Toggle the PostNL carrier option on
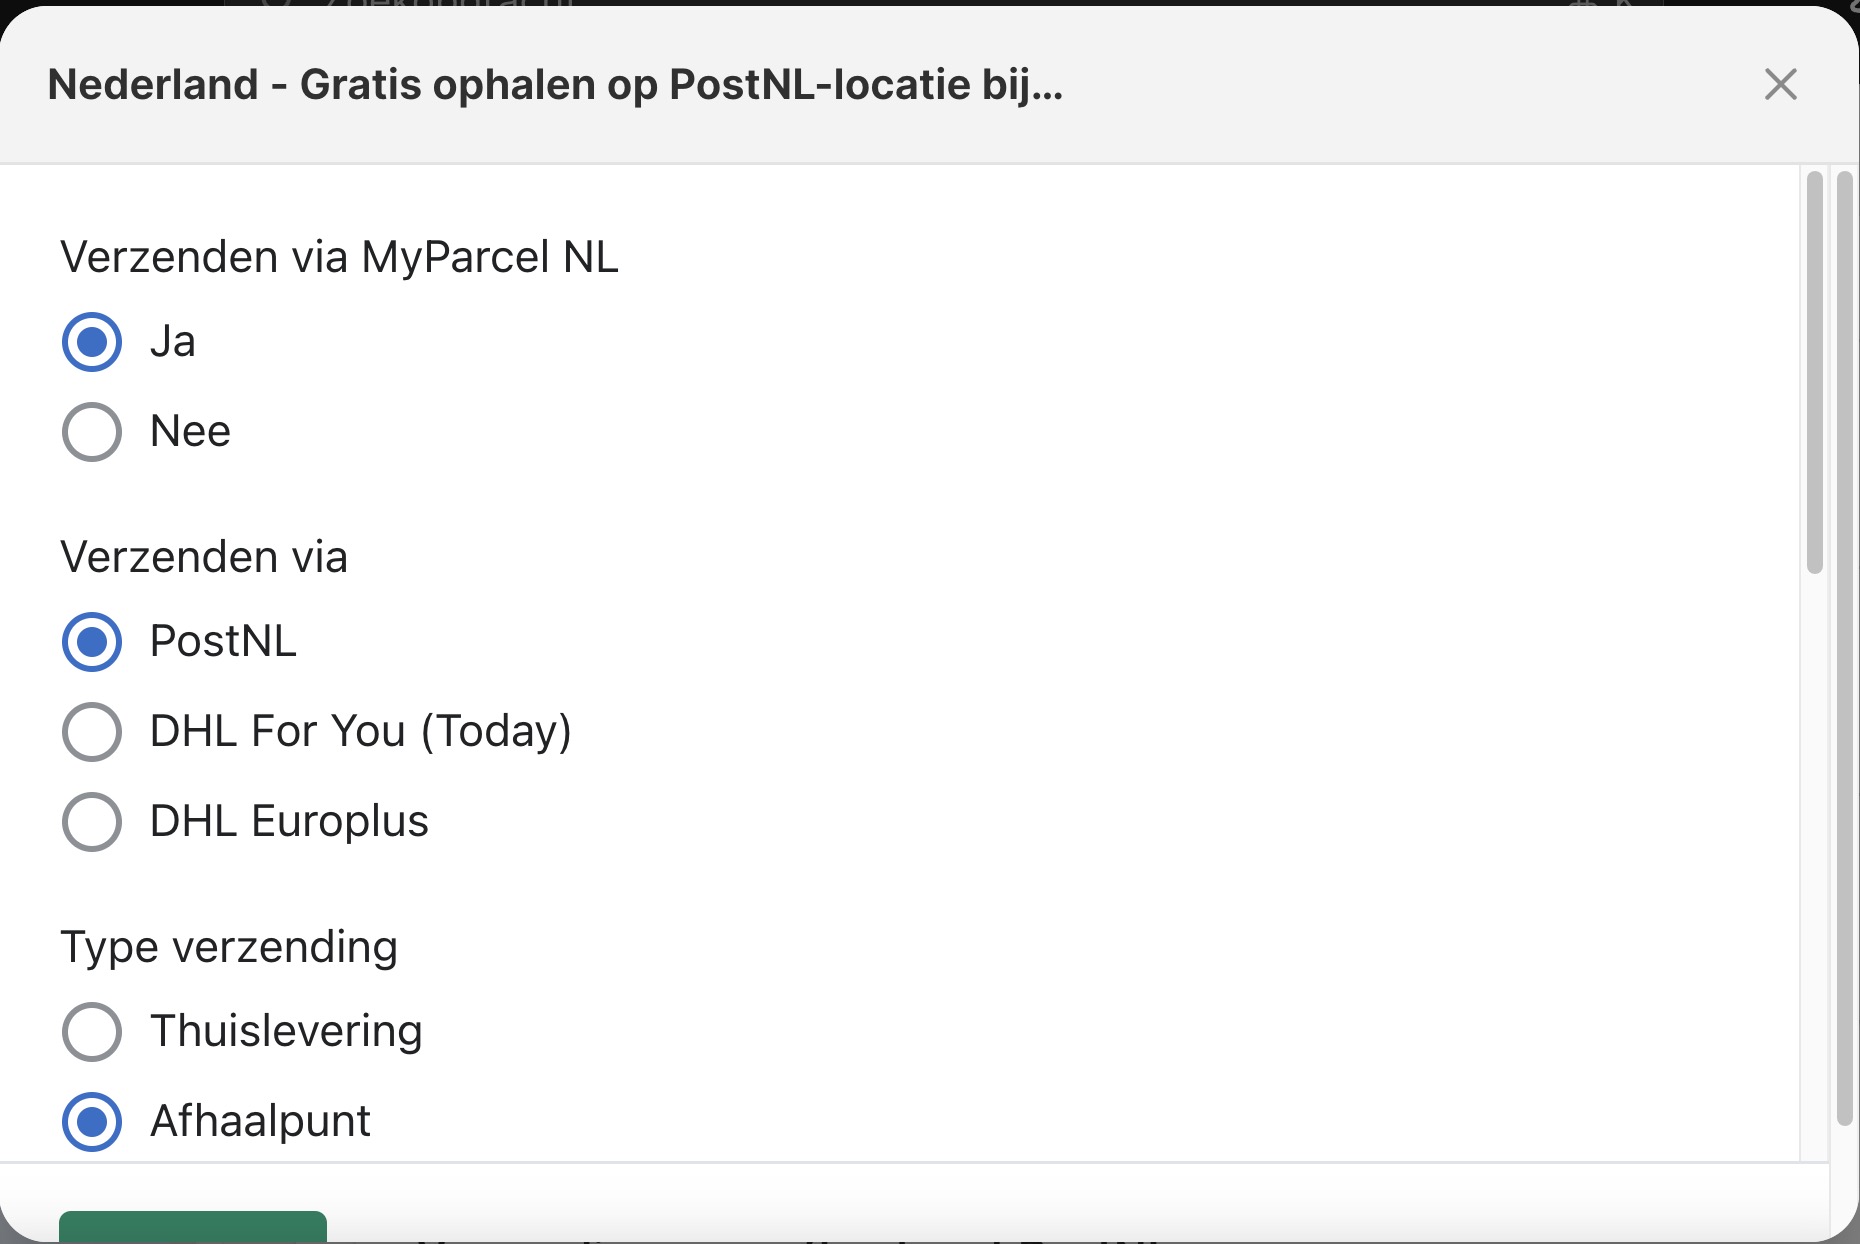This screenshot has height=1244, width=1860. pyautogui.click(x=91, y=642)
